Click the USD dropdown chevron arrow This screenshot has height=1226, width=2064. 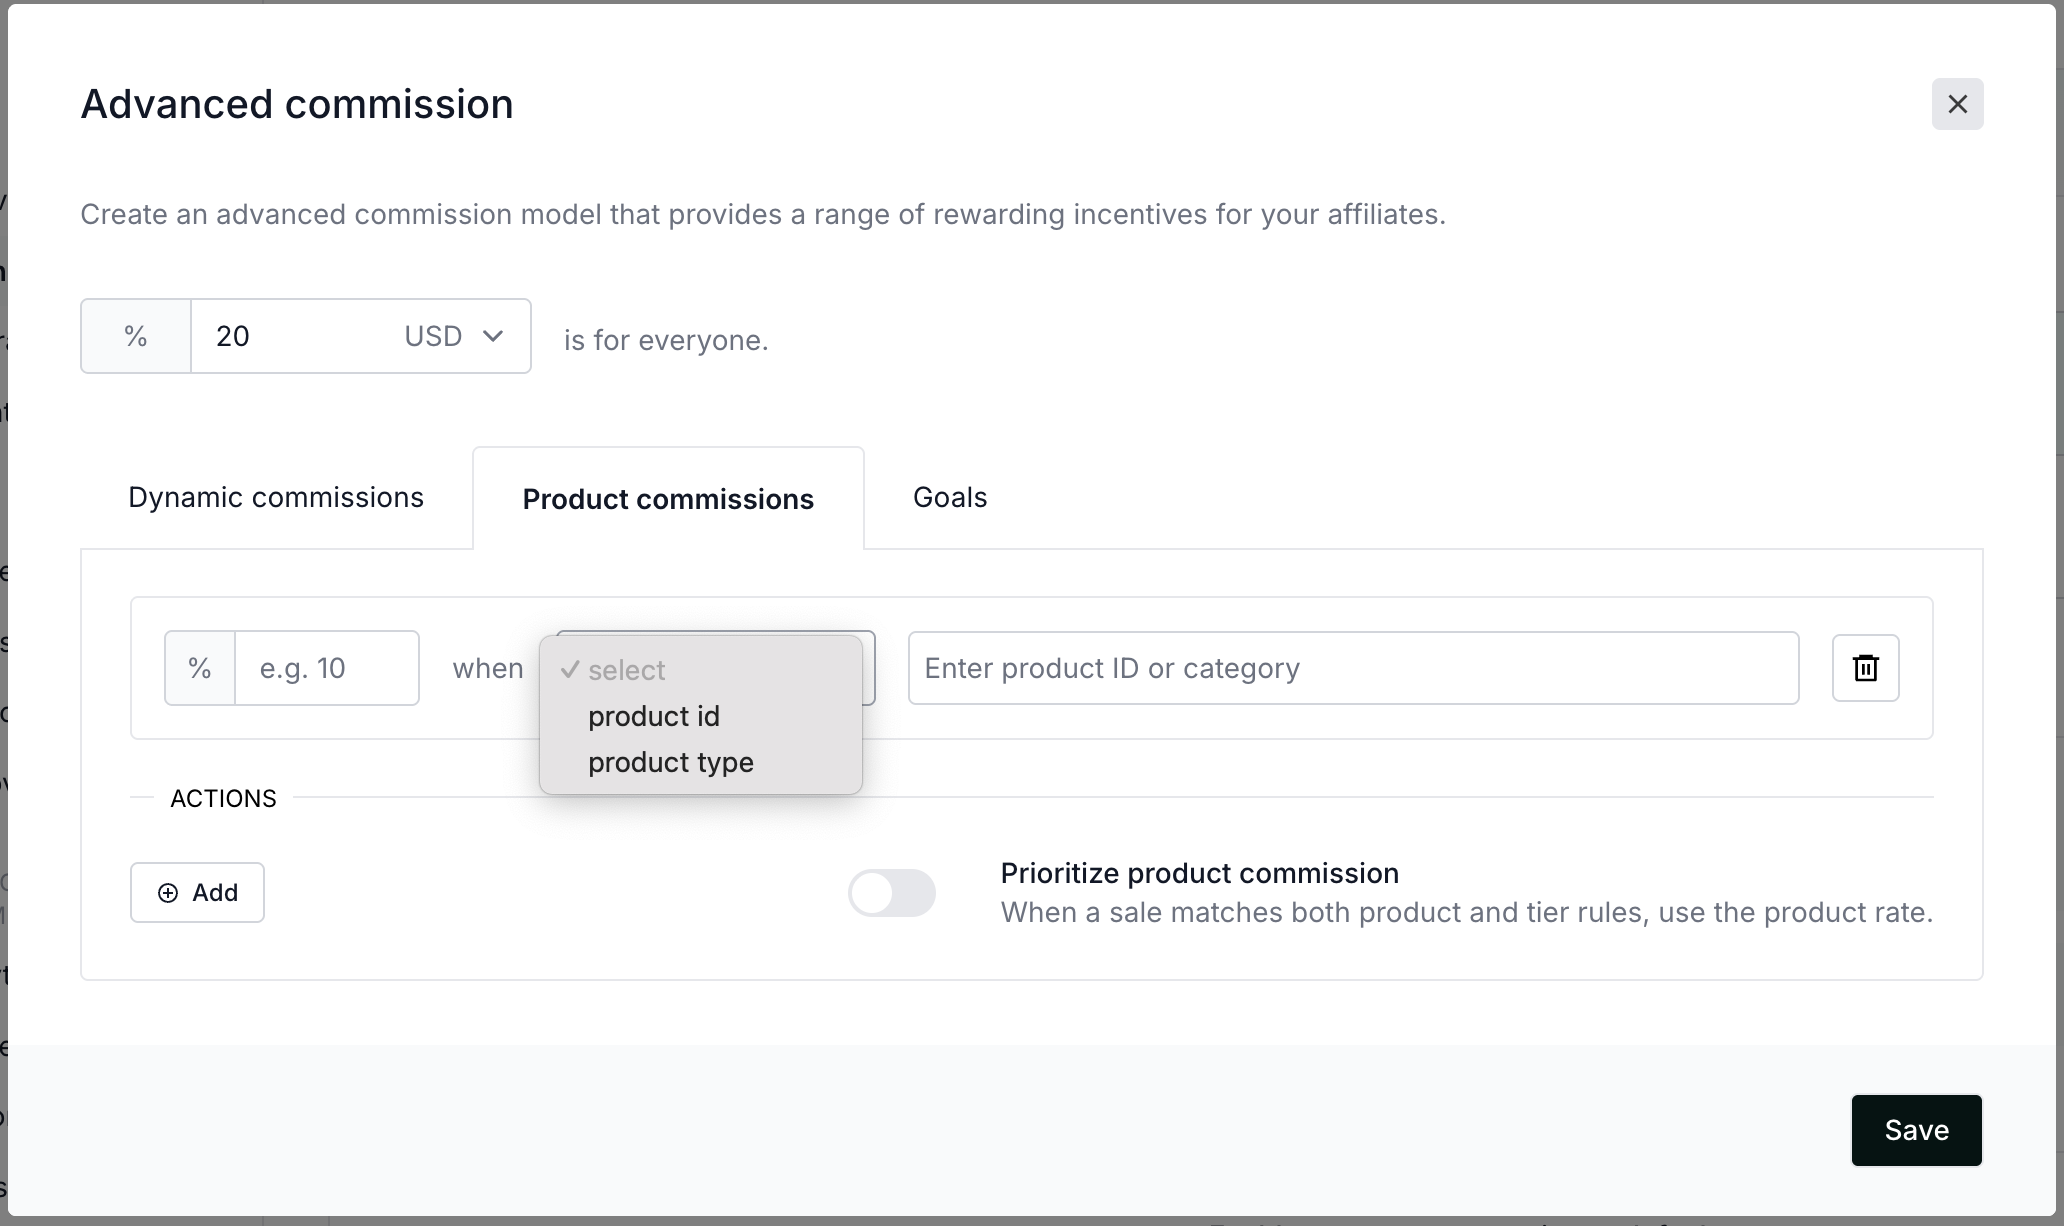(x=493, y=336)
